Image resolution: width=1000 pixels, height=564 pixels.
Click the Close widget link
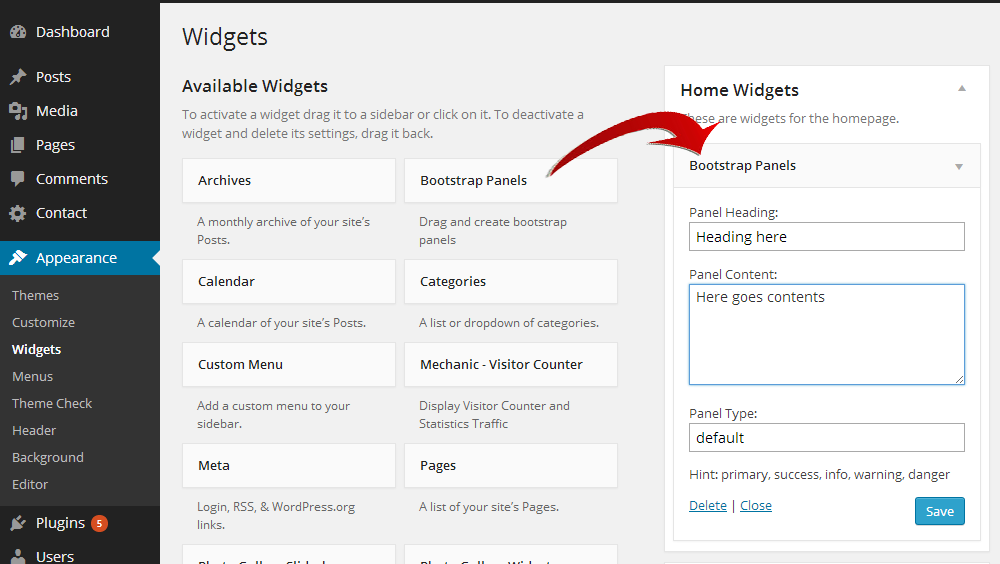pos(756,505)
